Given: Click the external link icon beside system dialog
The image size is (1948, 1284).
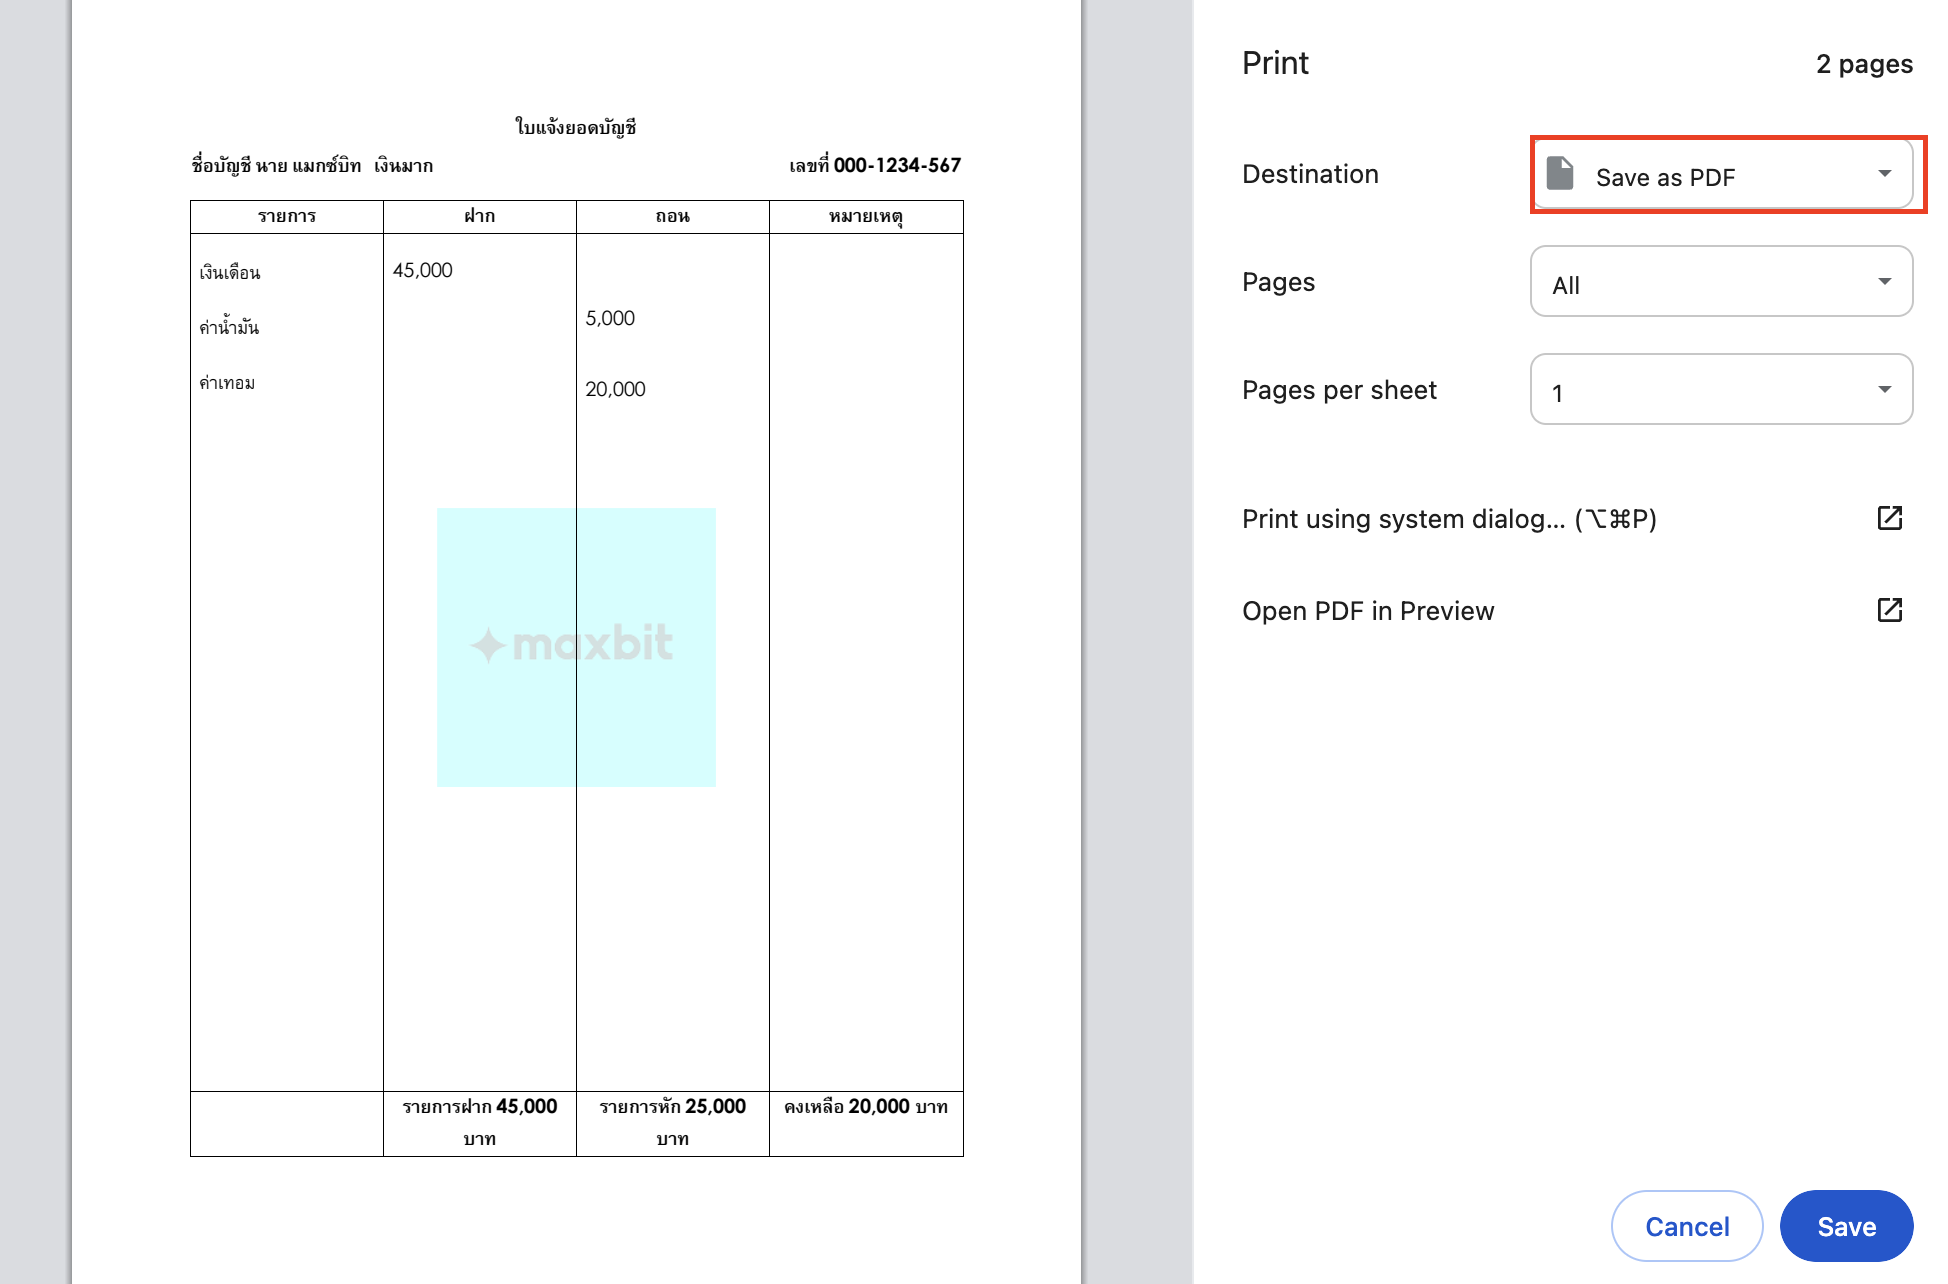Looking at the screenshot, I should tap(1890, 519).
